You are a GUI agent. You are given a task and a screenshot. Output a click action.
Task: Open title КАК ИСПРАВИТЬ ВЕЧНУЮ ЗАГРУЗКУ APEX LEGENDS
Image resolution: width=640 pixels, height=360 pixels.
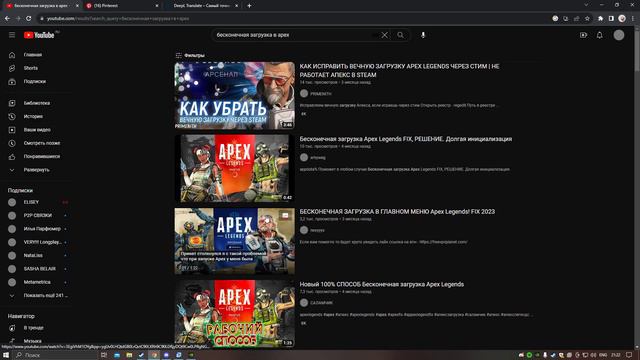coord(399,71)
